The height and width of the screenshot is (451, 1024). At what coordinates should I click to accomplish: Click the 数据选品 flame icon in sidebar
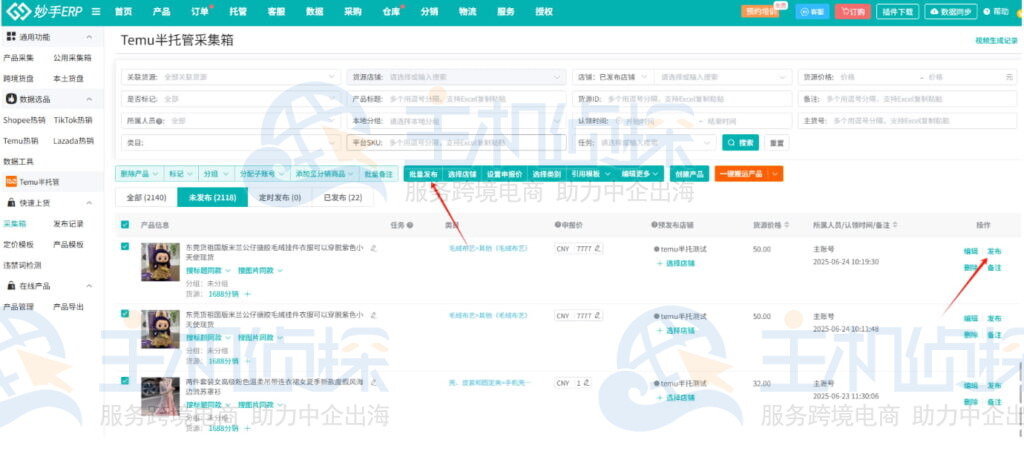(x=10, y=99)
